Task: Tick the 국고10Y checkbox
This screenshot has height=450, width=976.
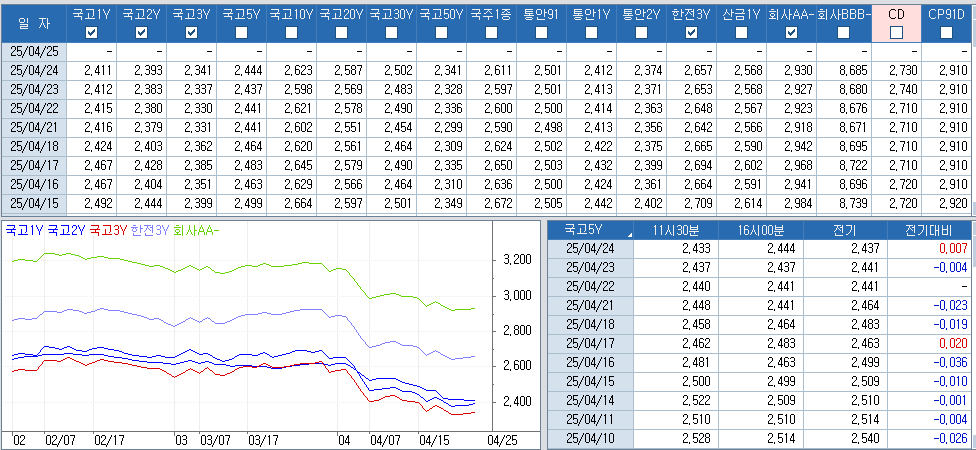Action: tap(292, 33)
